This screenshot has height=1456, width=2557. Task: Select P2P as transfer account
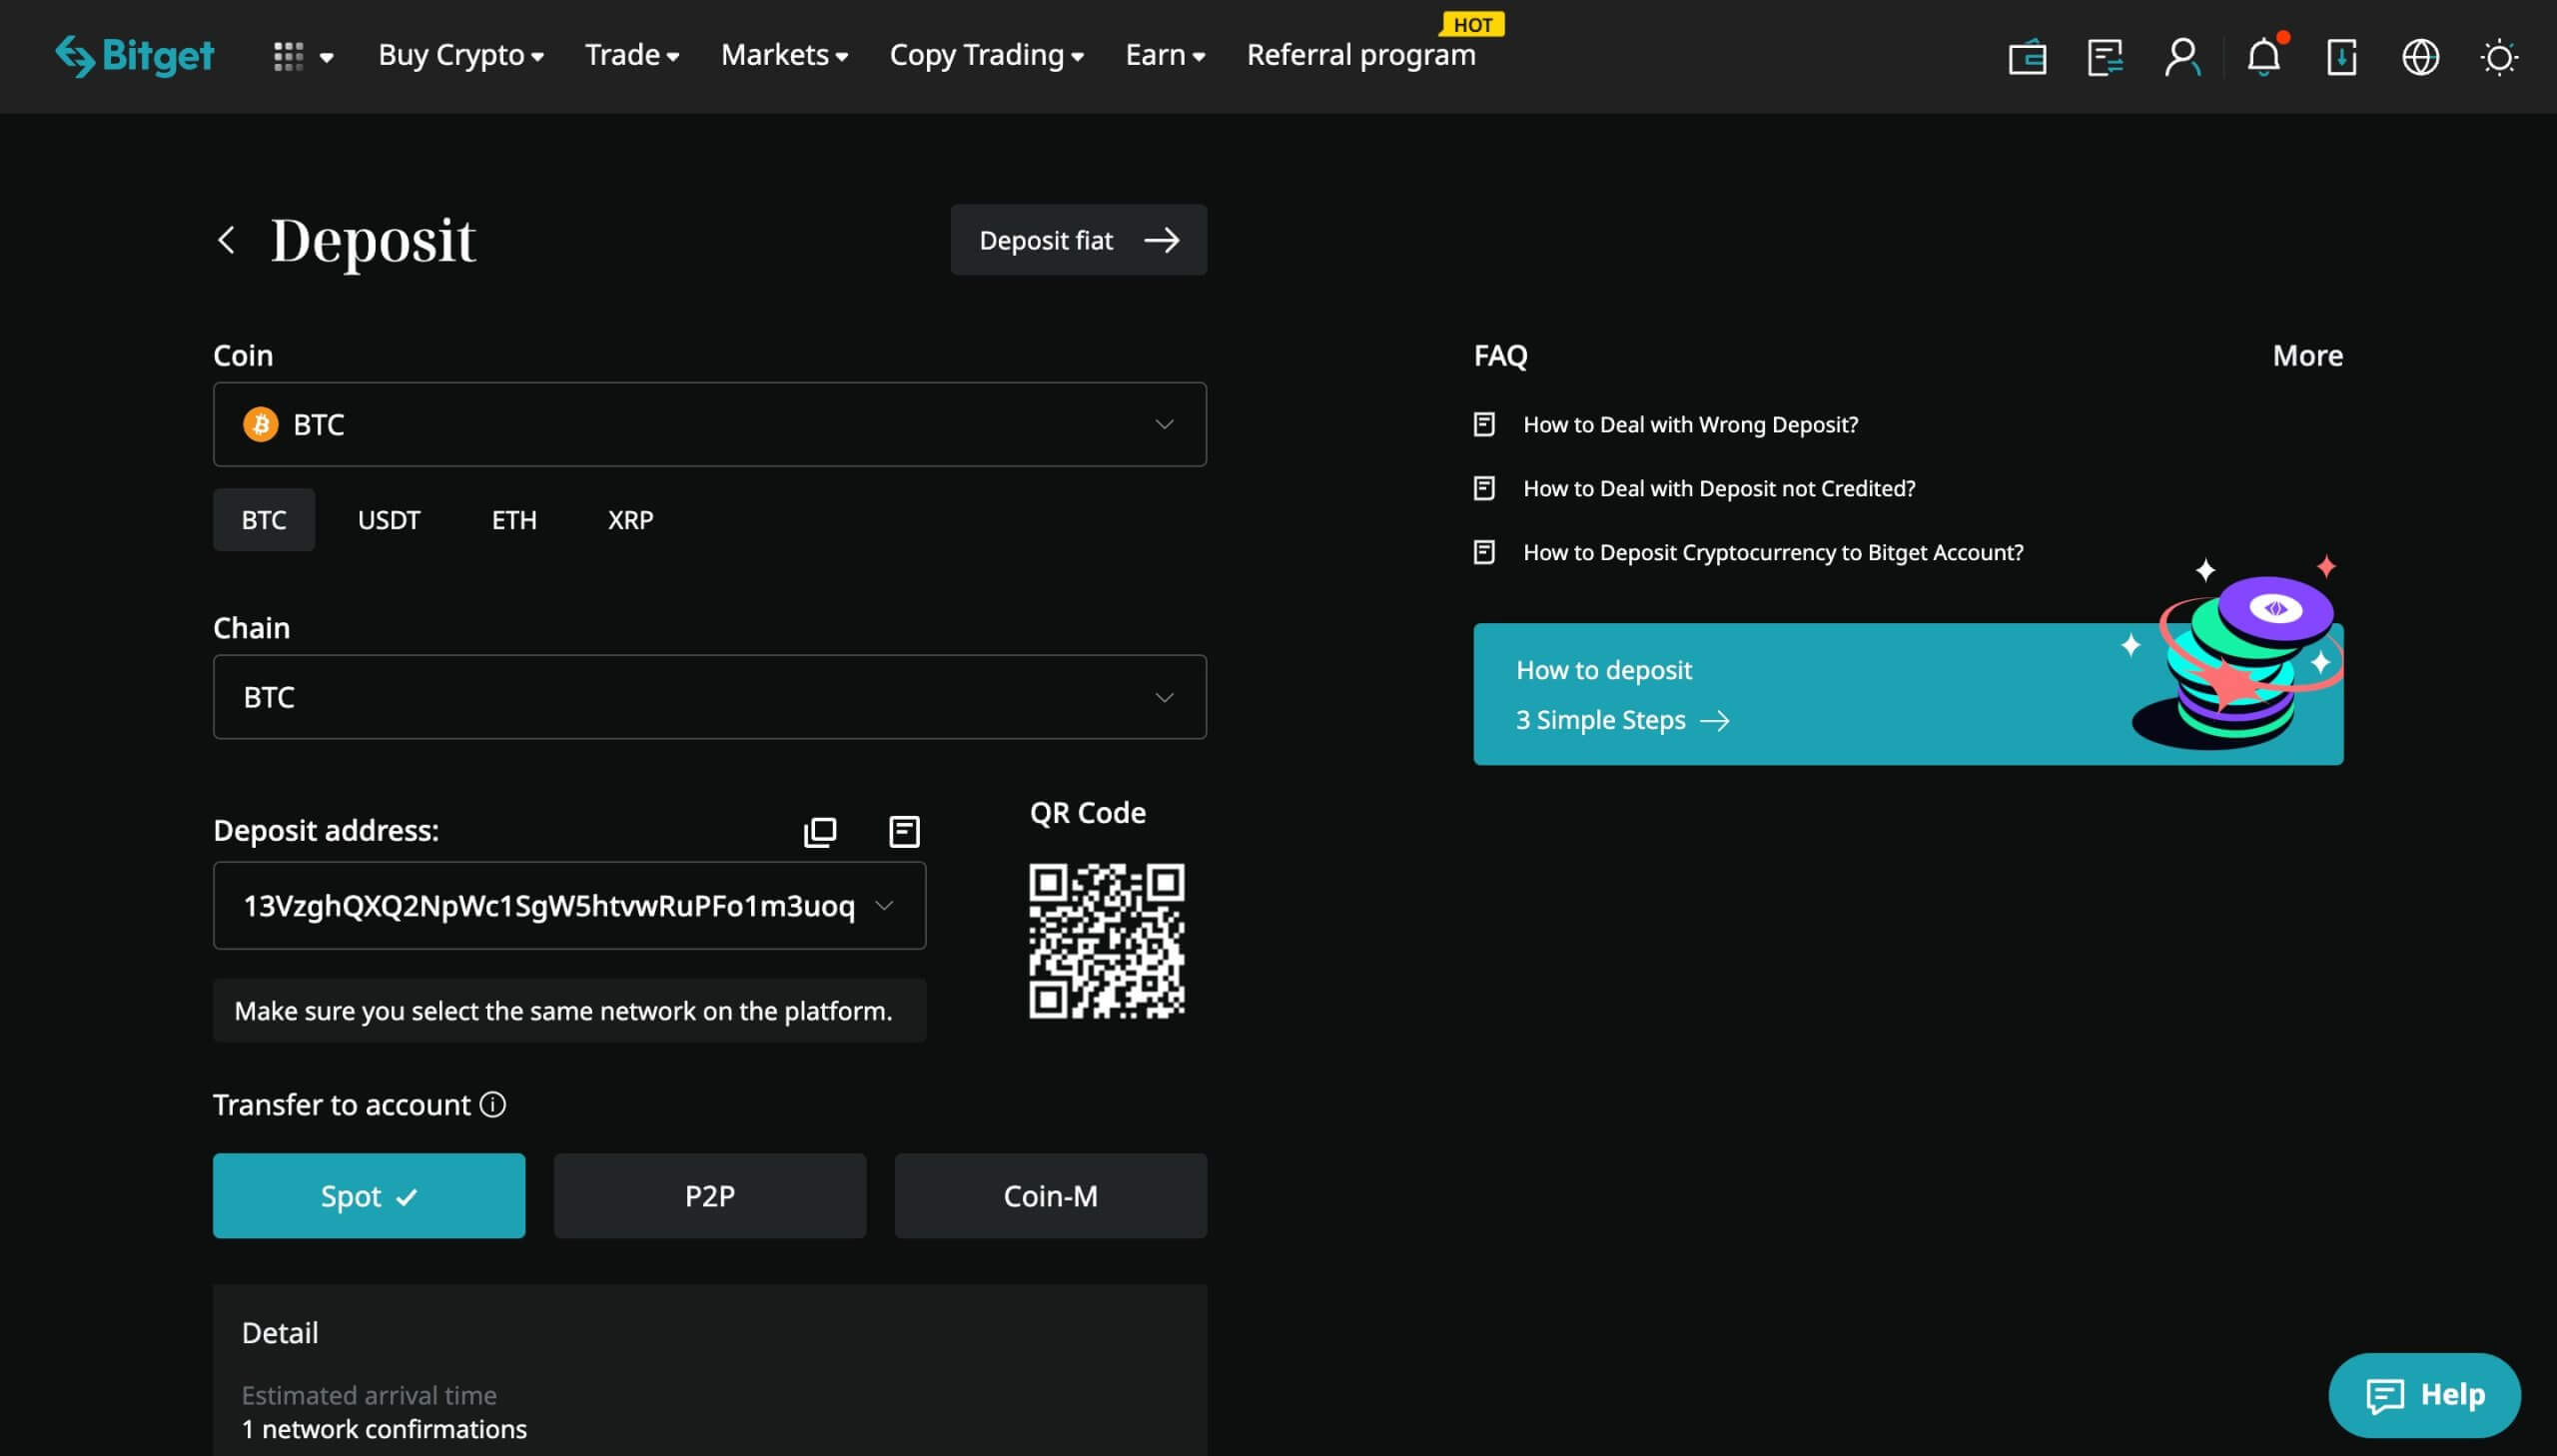[710, 1196]
